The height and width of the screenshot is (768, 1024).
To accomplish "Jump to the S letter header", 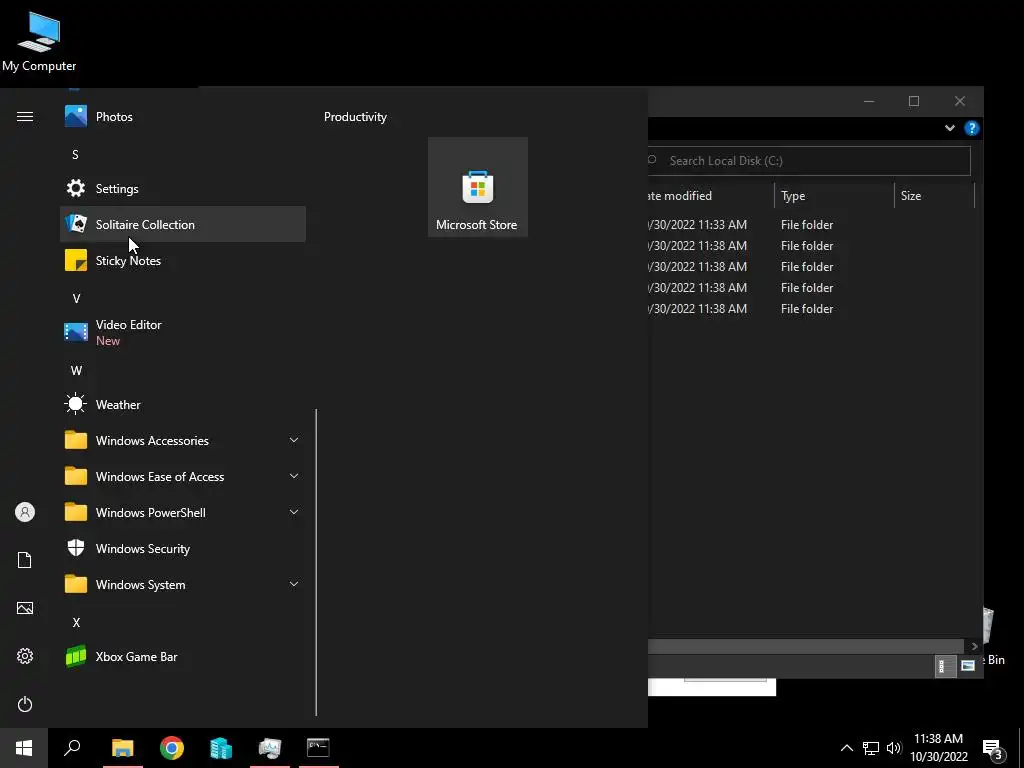I will coord(75,155).
